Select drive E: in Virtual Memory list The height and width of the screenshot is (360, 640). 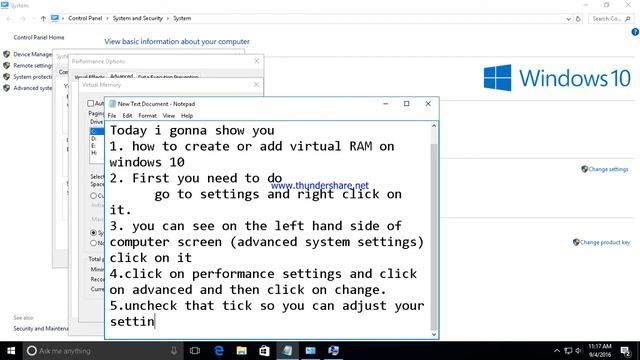pos(97,146)
